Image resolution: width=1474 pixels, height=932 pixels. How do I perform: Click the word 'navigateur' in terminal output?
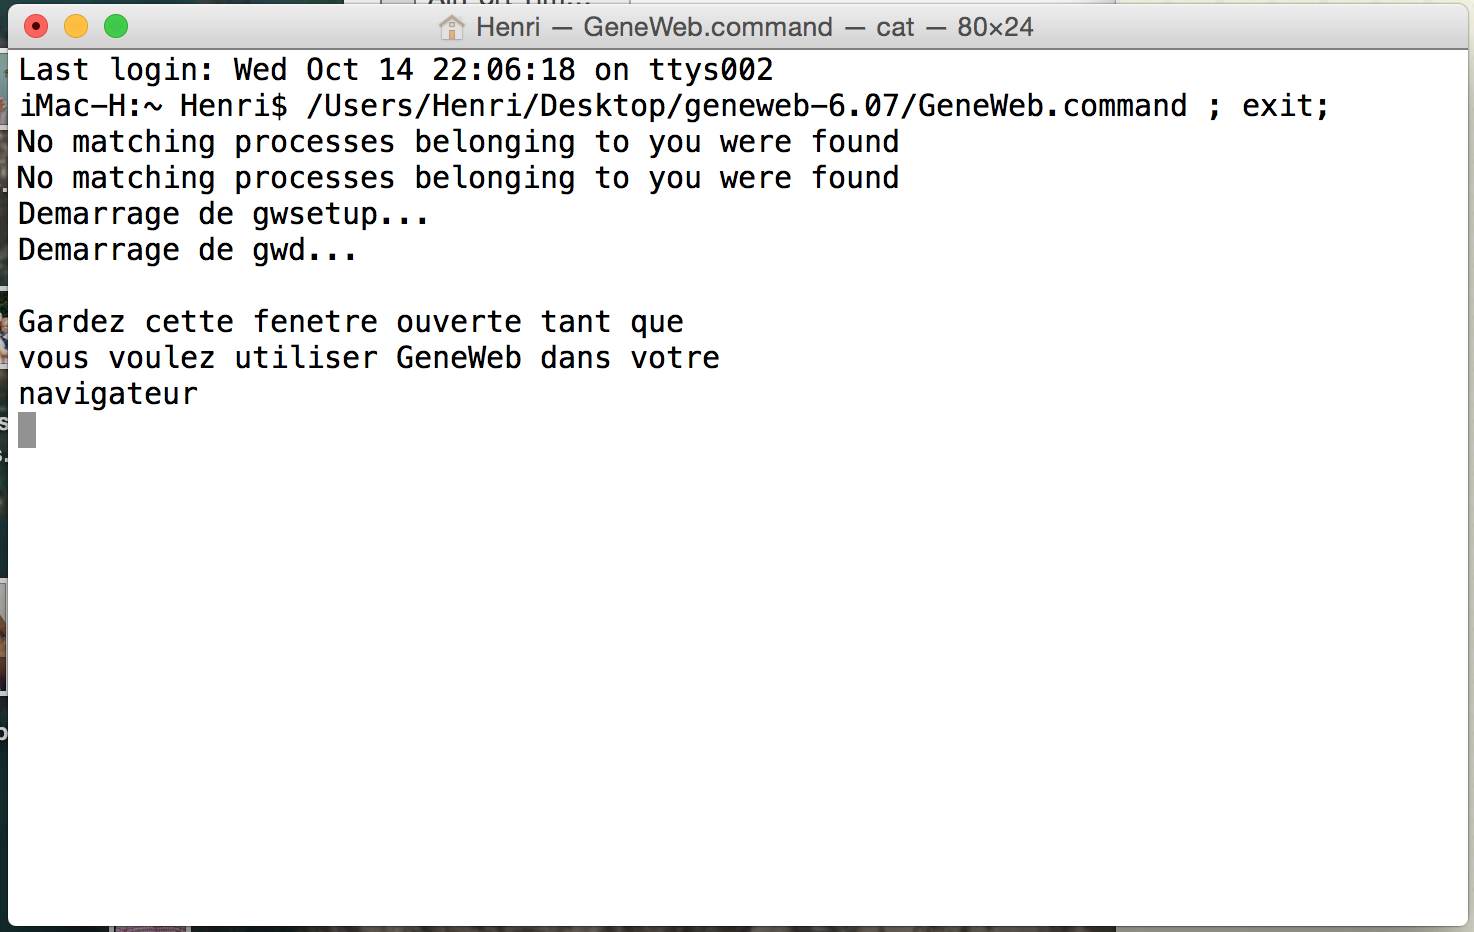click(x=108, y=395)
